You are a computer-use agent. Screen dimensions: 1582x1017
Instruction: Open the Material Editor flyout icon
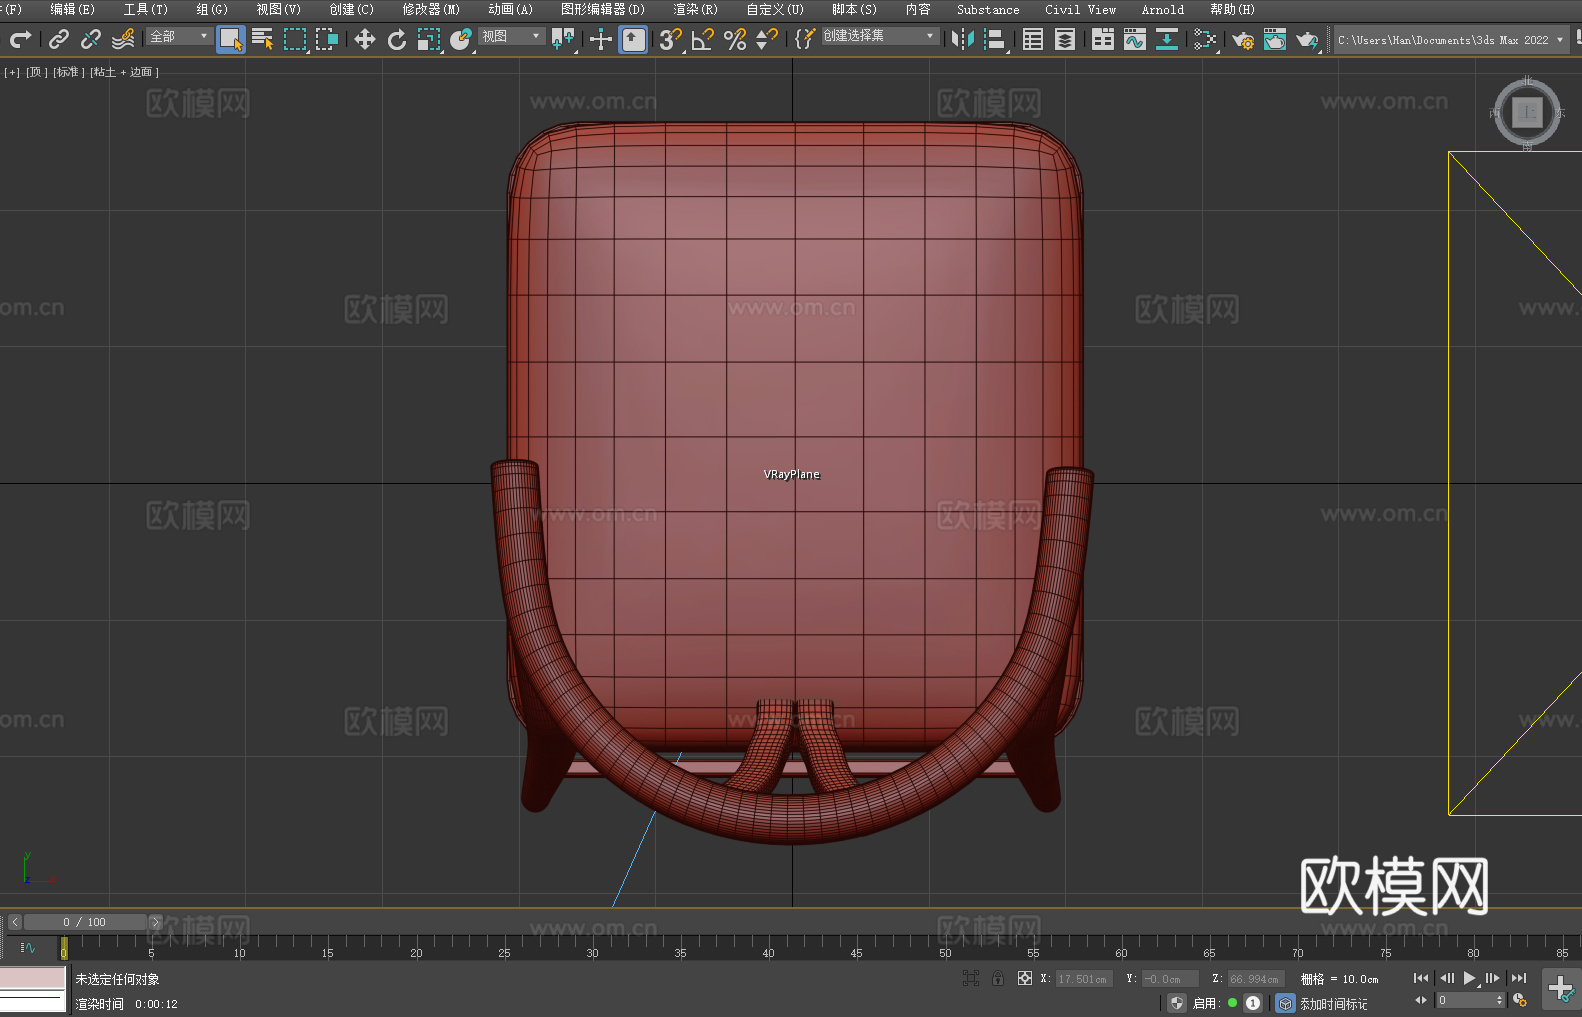tap(1205, 39)
